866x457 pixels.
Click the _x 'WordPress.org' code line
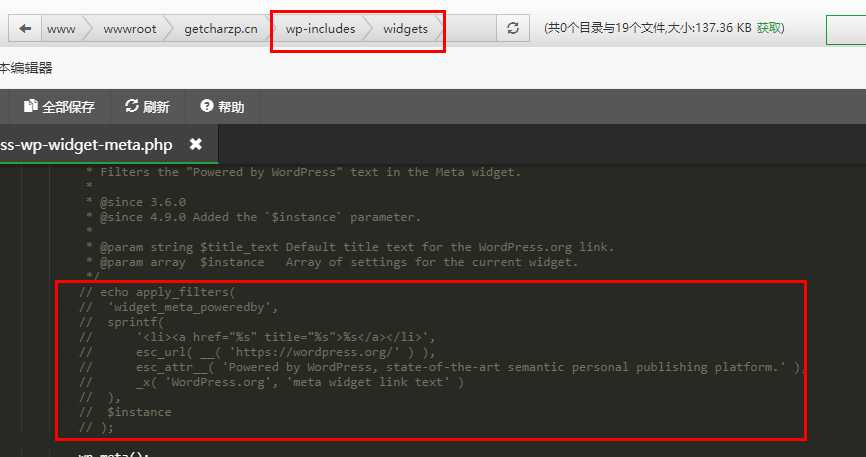click(272, 382)
